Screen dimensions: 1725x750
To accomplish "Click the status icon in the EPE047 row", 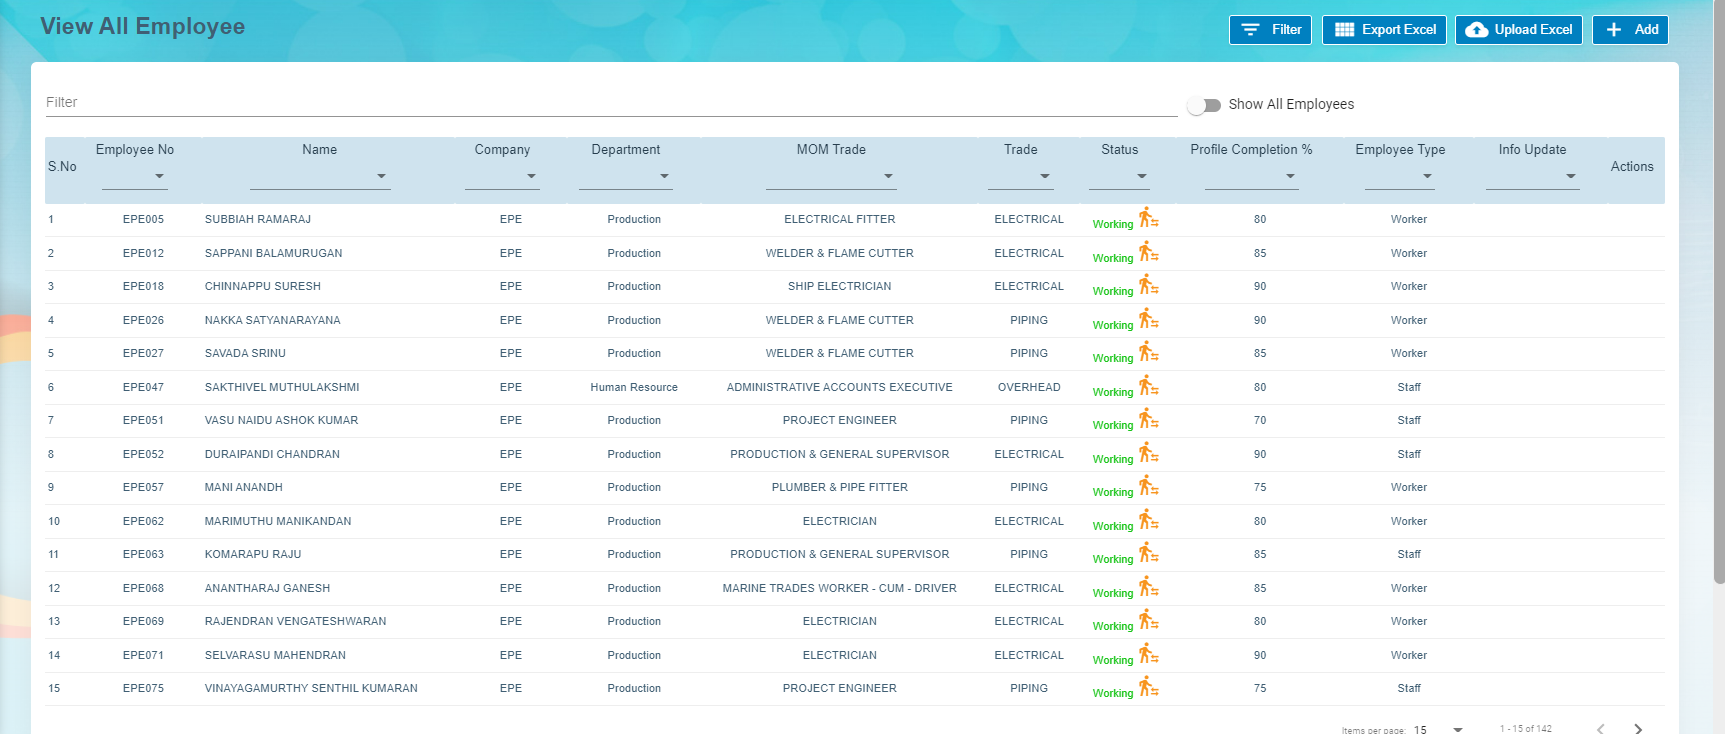I will [1148, 386].
